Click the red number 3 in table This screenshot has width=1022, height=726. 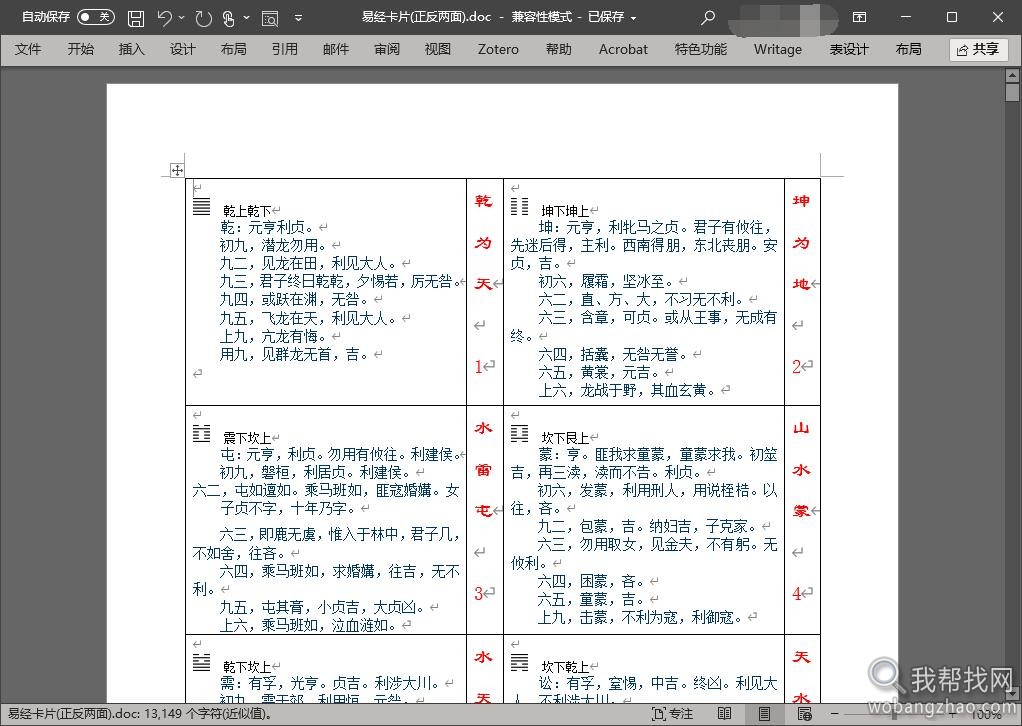tap(479, 594)
